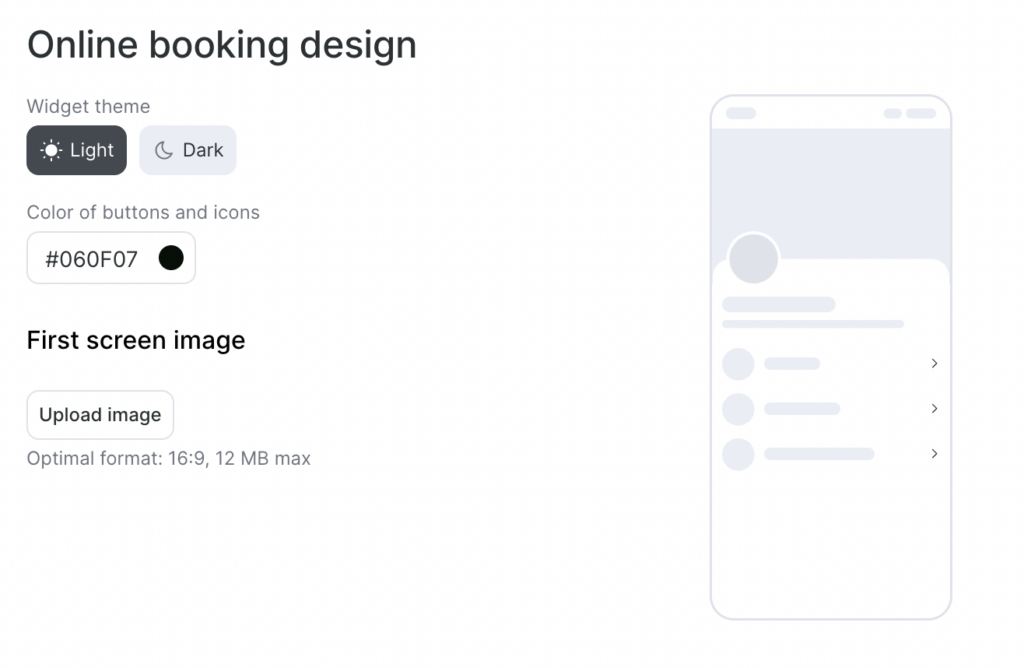
Task: Click the second list row circle in preview
Action: coord(738,409)
